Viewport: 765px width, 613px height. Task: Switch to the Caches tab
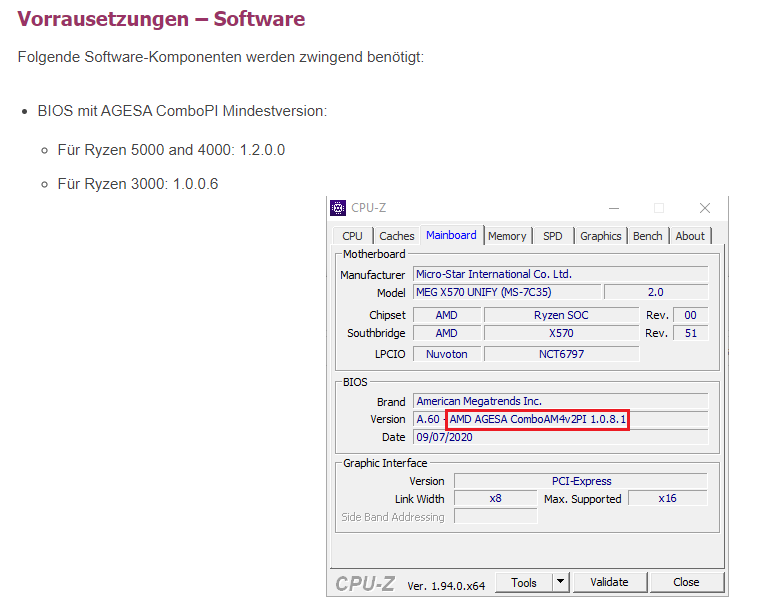point(397,236)
